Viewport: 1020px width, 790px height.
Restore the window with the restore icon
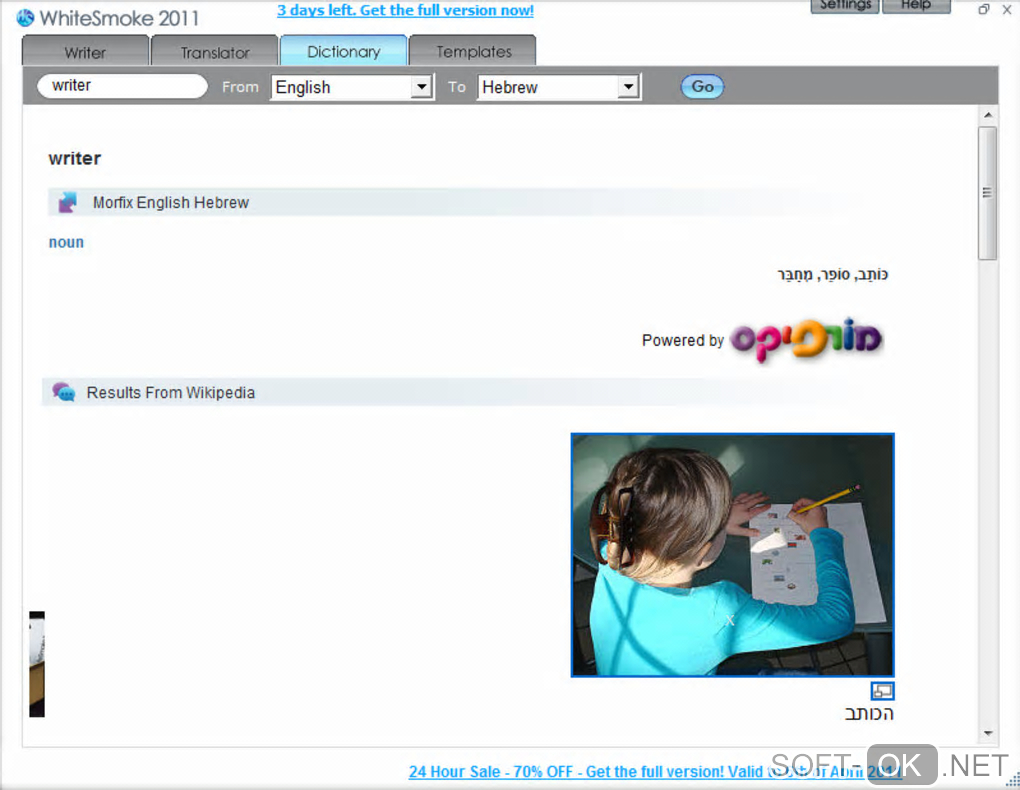tap(984, 9)
